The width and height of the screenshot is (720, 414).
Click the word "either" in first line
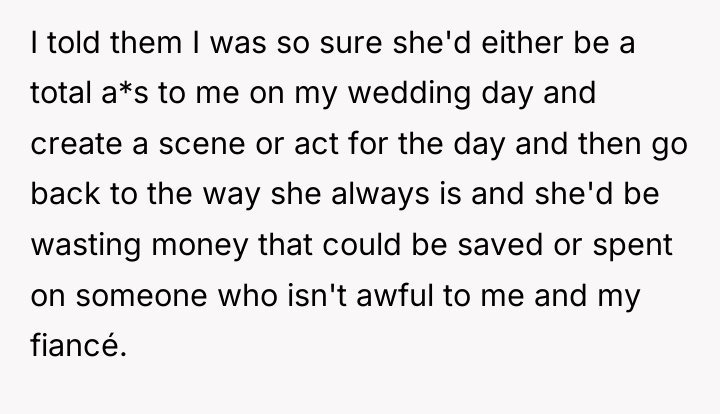(522, 43)
